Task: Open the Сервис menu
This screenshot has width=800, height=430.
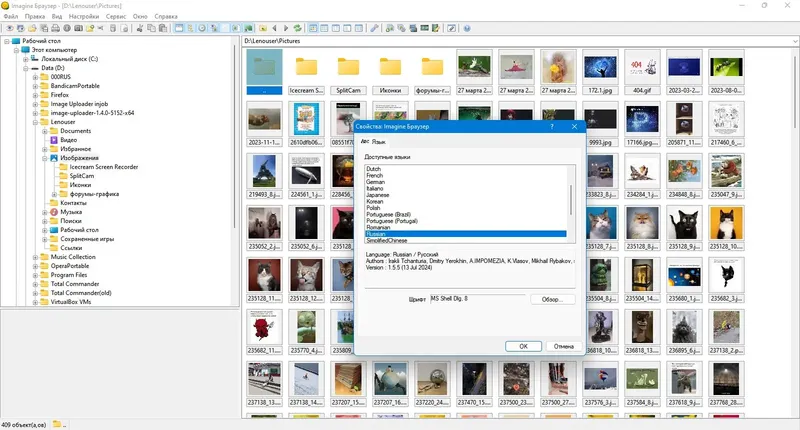Action: pos(116,16)
